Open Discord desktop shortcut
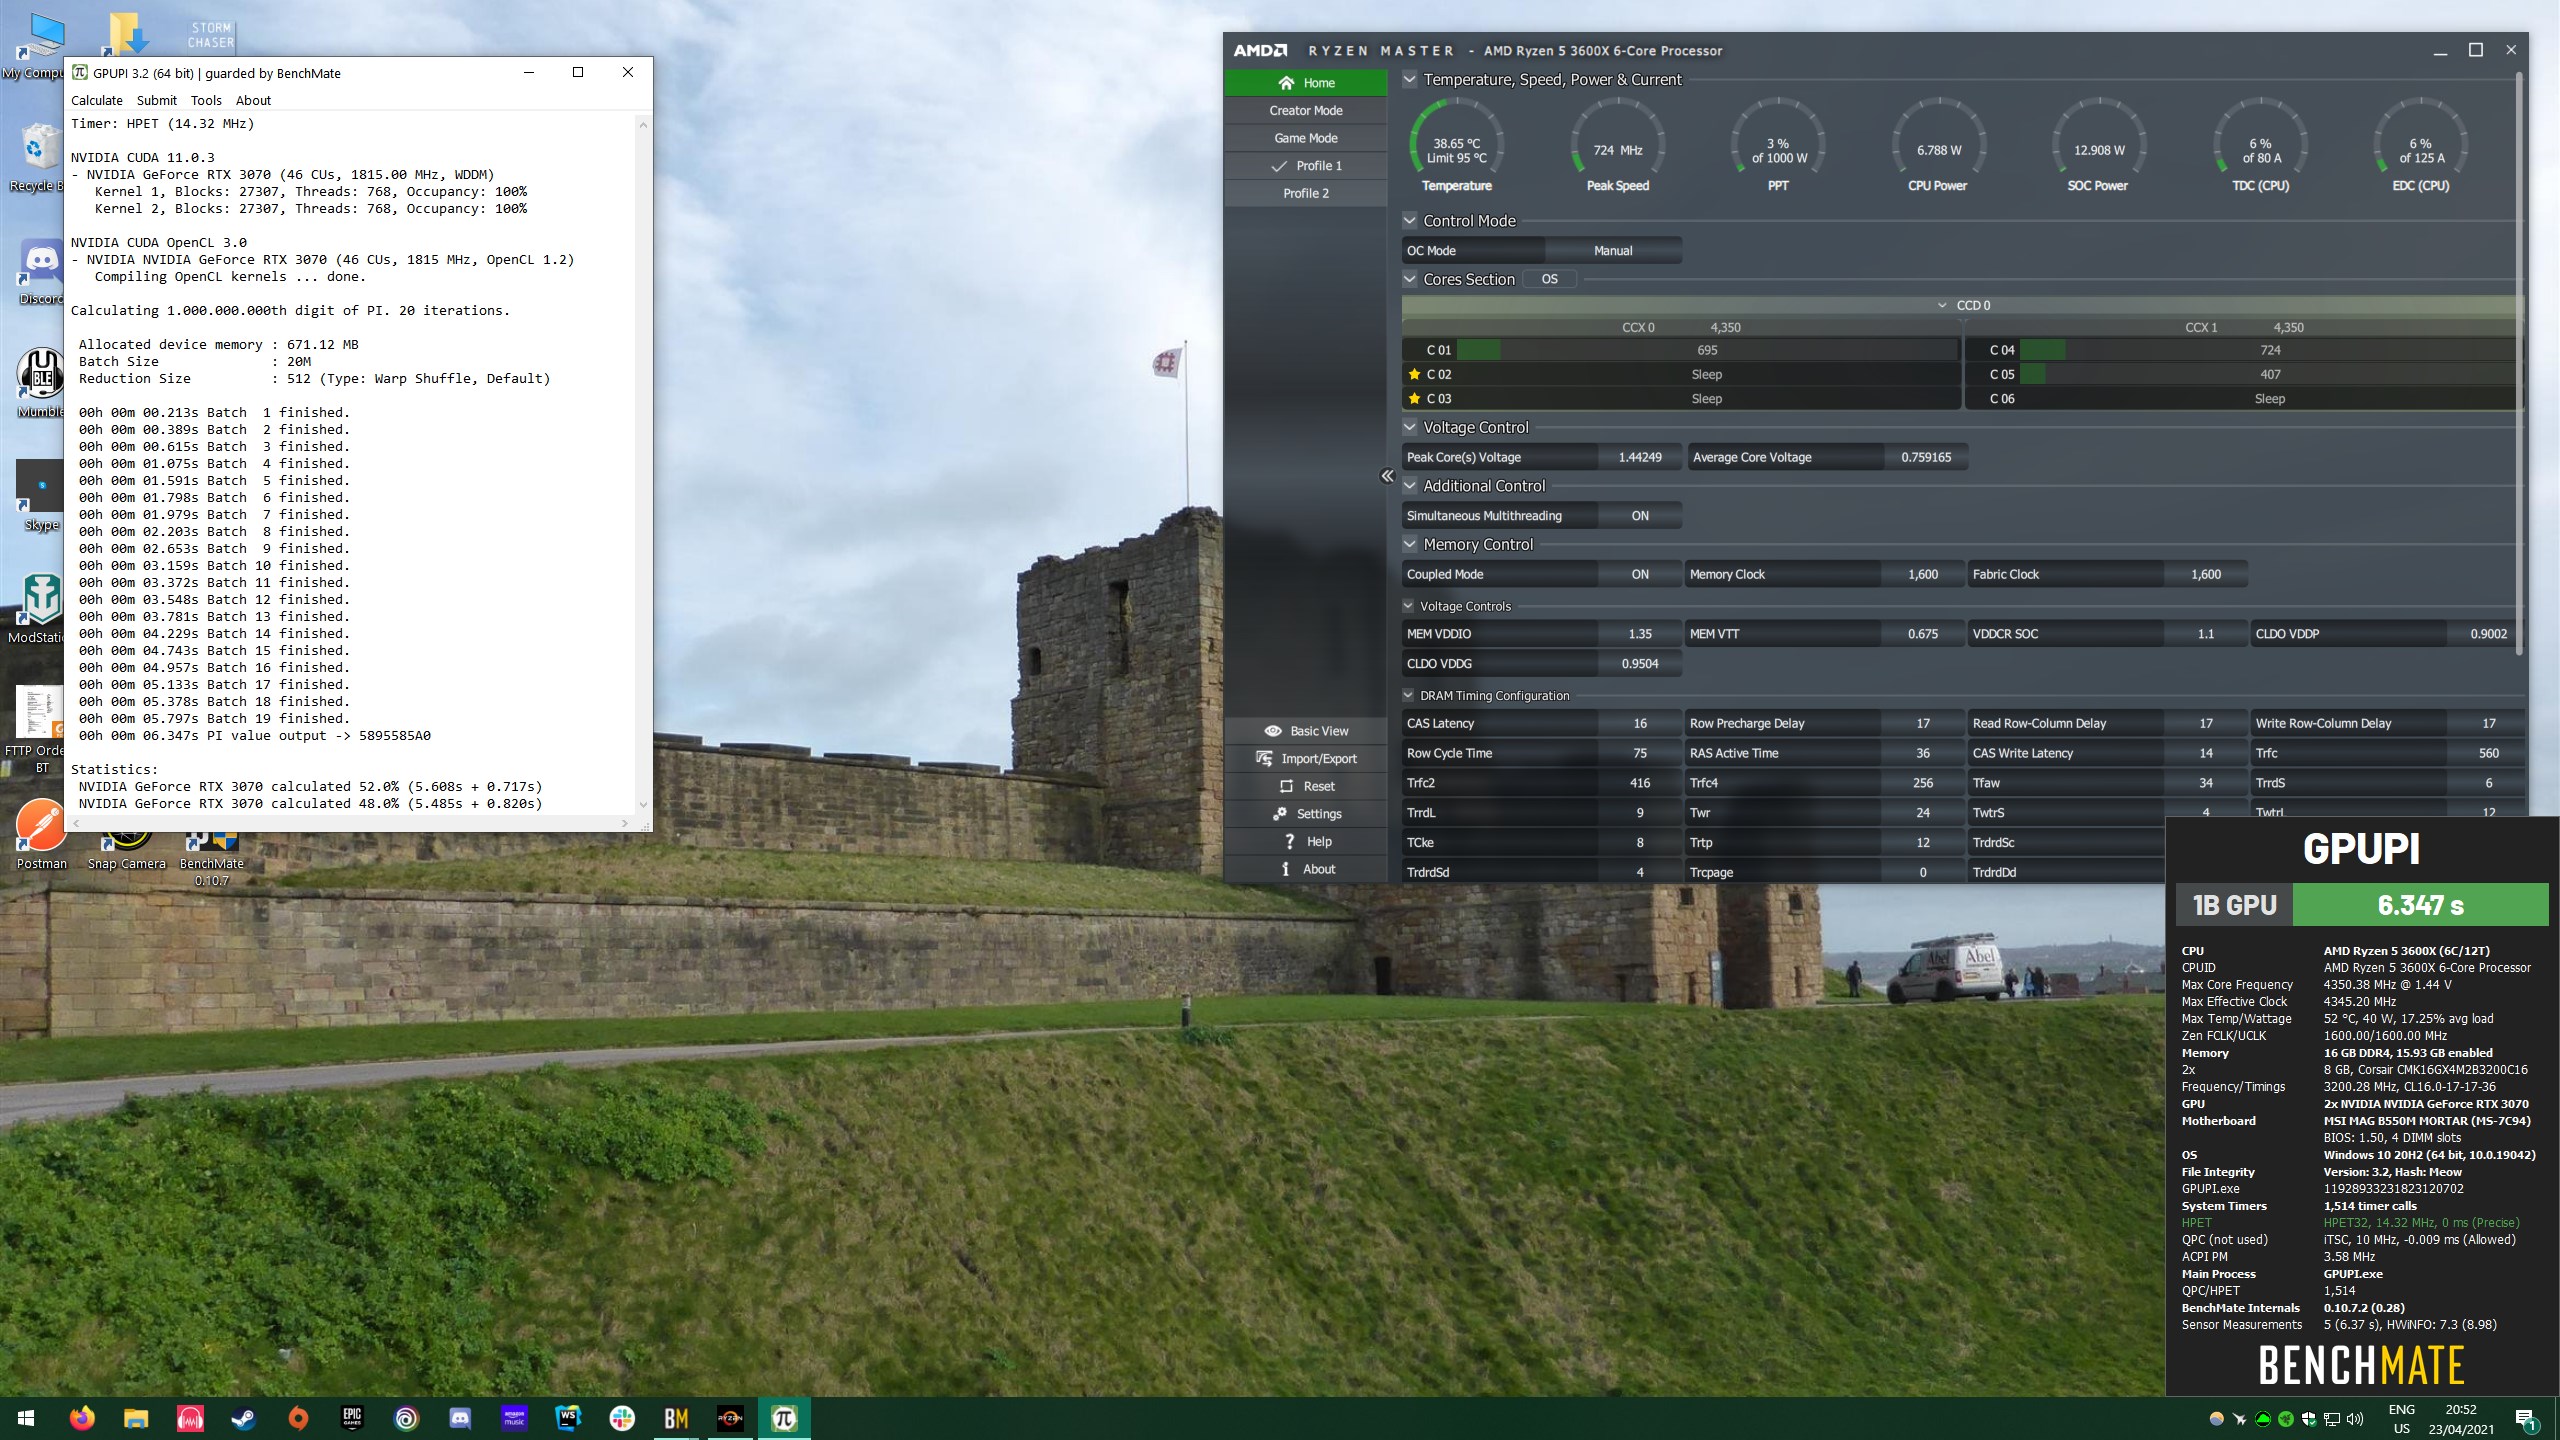The height and width of the screenshot is (1440, 2560). (x=40, y=272)
